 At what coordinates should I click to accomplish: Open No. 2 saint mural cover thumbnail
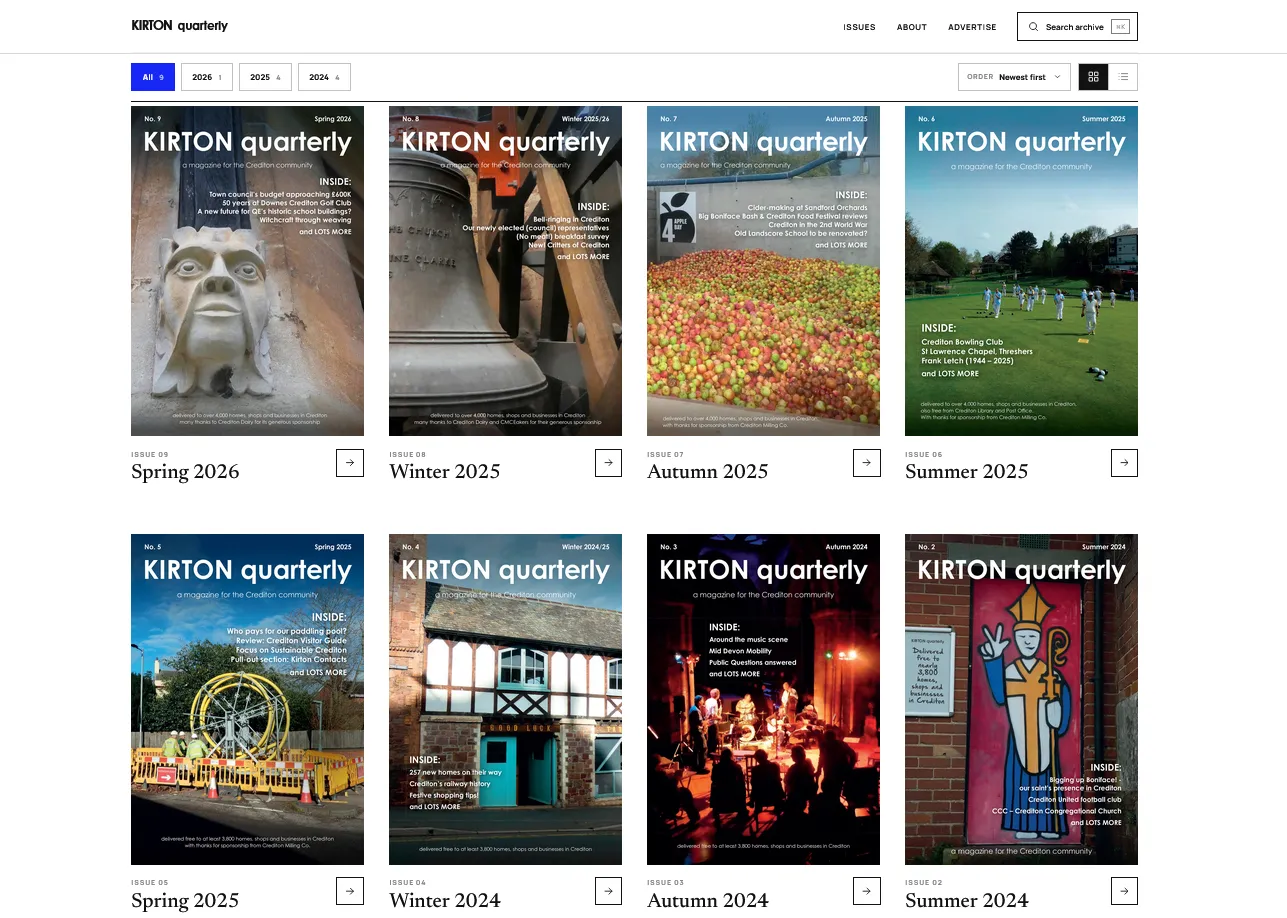1021,699
